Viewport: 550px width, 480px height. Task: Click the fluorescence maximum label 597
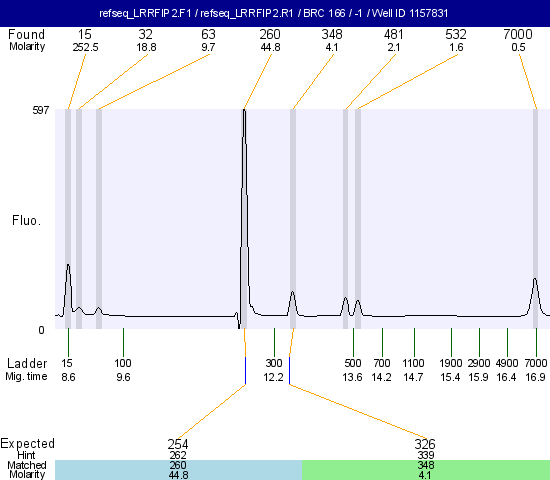click(41, 110)
